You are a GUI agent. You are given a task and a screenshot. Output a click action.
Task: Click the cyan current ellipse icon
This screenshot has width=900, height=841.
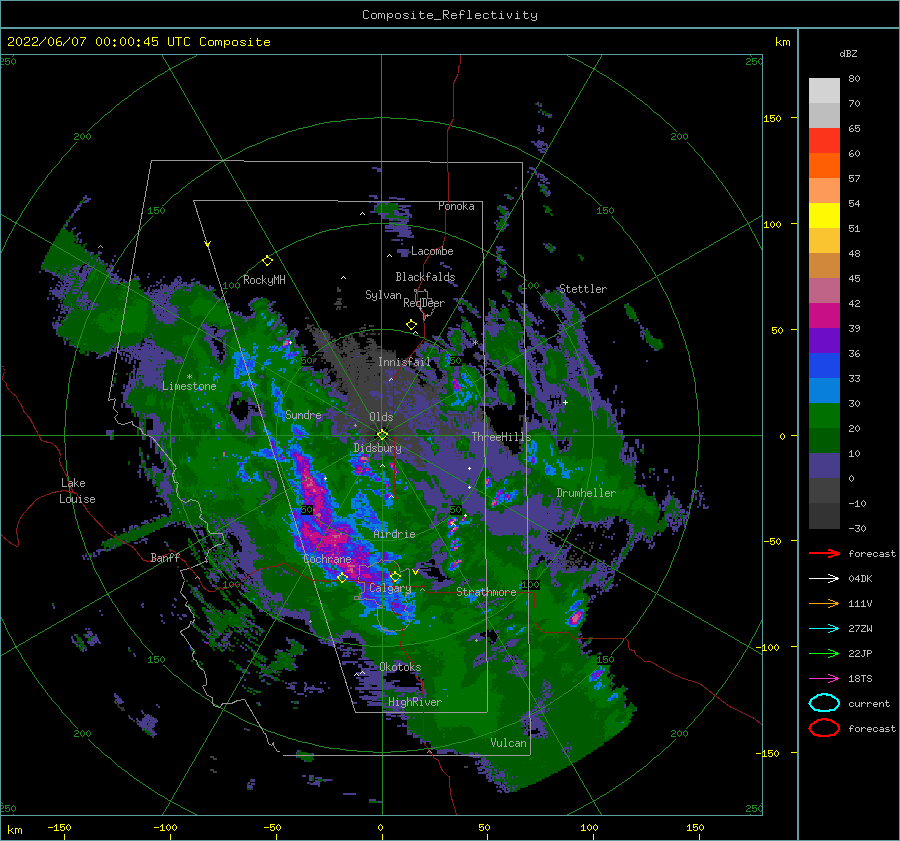tap(824, 703)
